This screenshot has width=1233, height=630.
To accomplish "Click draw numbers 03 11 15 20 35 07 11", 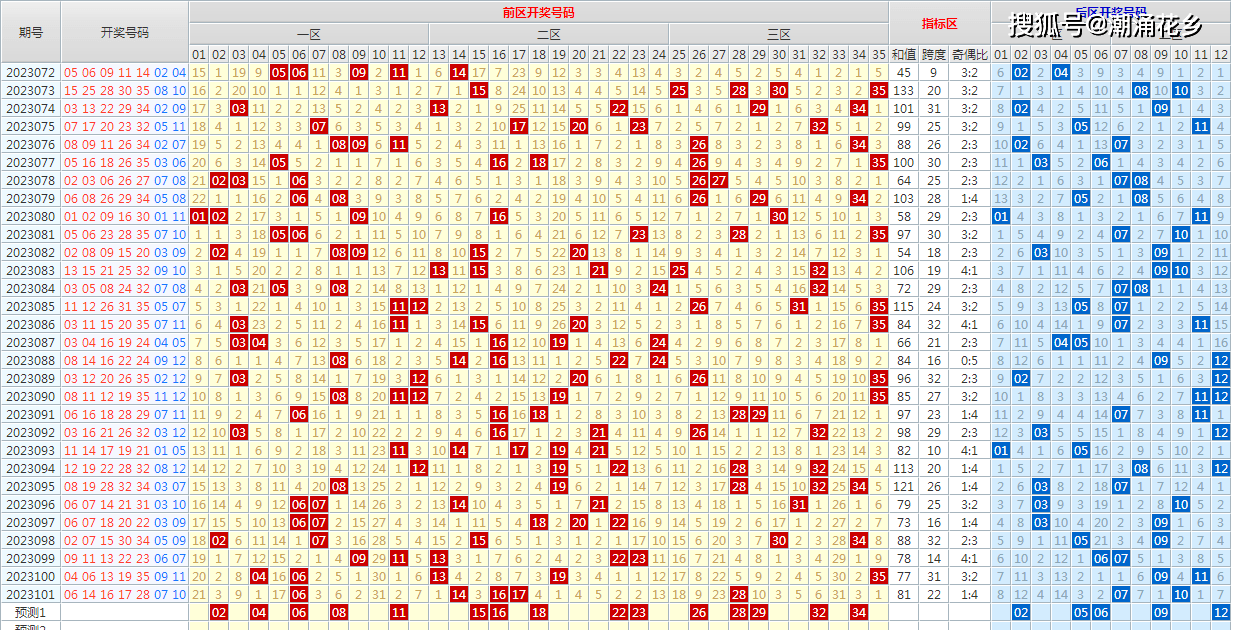I will coord(125,324).
